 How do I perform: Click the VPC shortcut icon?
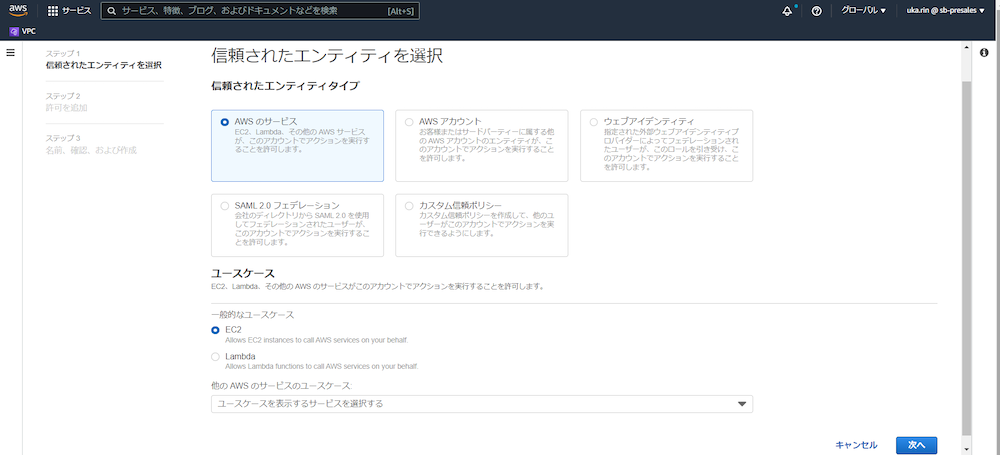(x=13, y=31)
